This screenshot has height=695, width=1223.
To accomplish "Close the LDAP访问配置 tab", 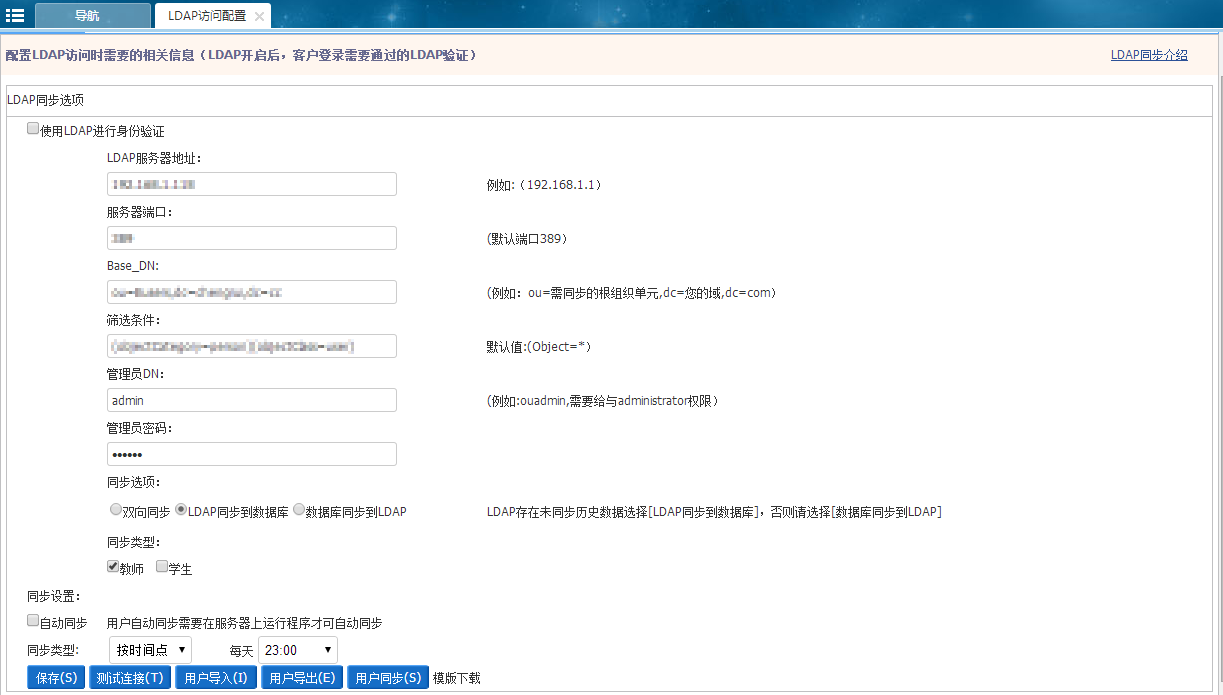I will coord(259,17).
